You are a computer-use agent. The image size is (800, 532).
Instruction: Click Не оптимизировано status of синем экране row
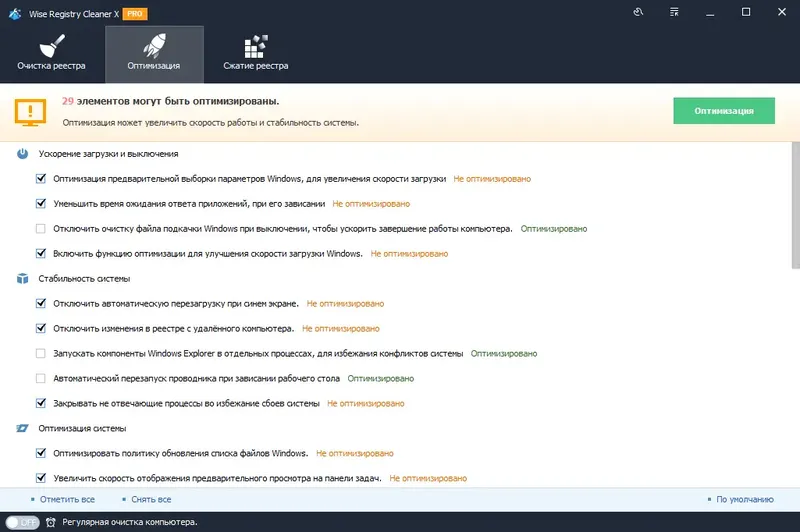(345, 303)
